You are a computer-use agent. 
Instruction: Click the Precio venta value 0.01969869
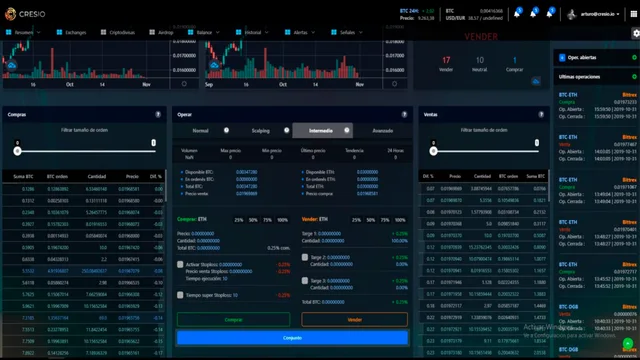coord(247,193)
